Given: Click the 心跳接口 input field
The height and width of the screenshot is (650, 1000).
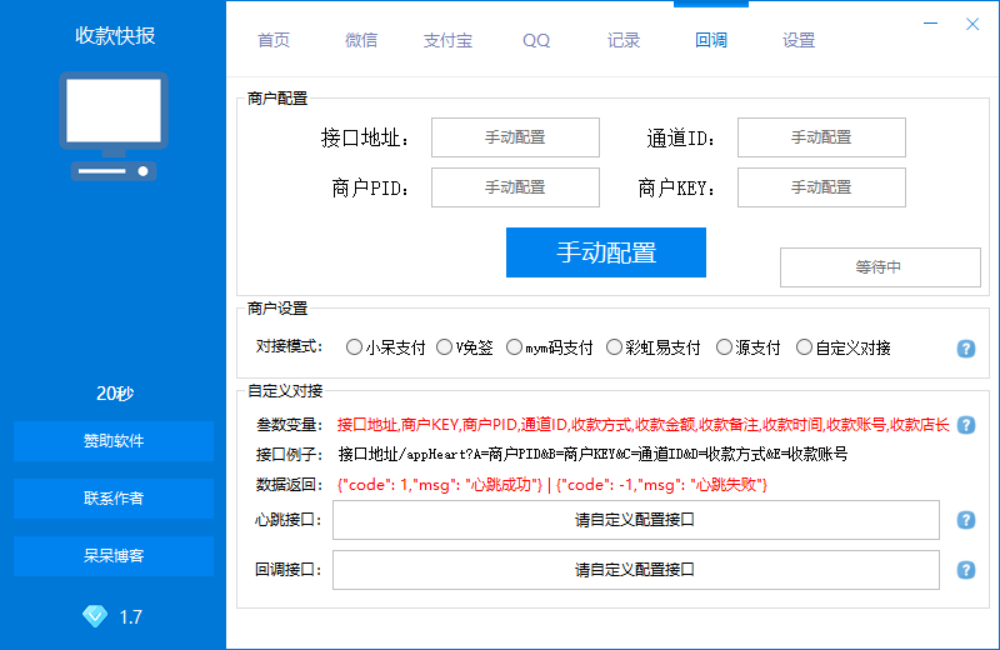Looking at the screenshot, I should click(636, 520).
